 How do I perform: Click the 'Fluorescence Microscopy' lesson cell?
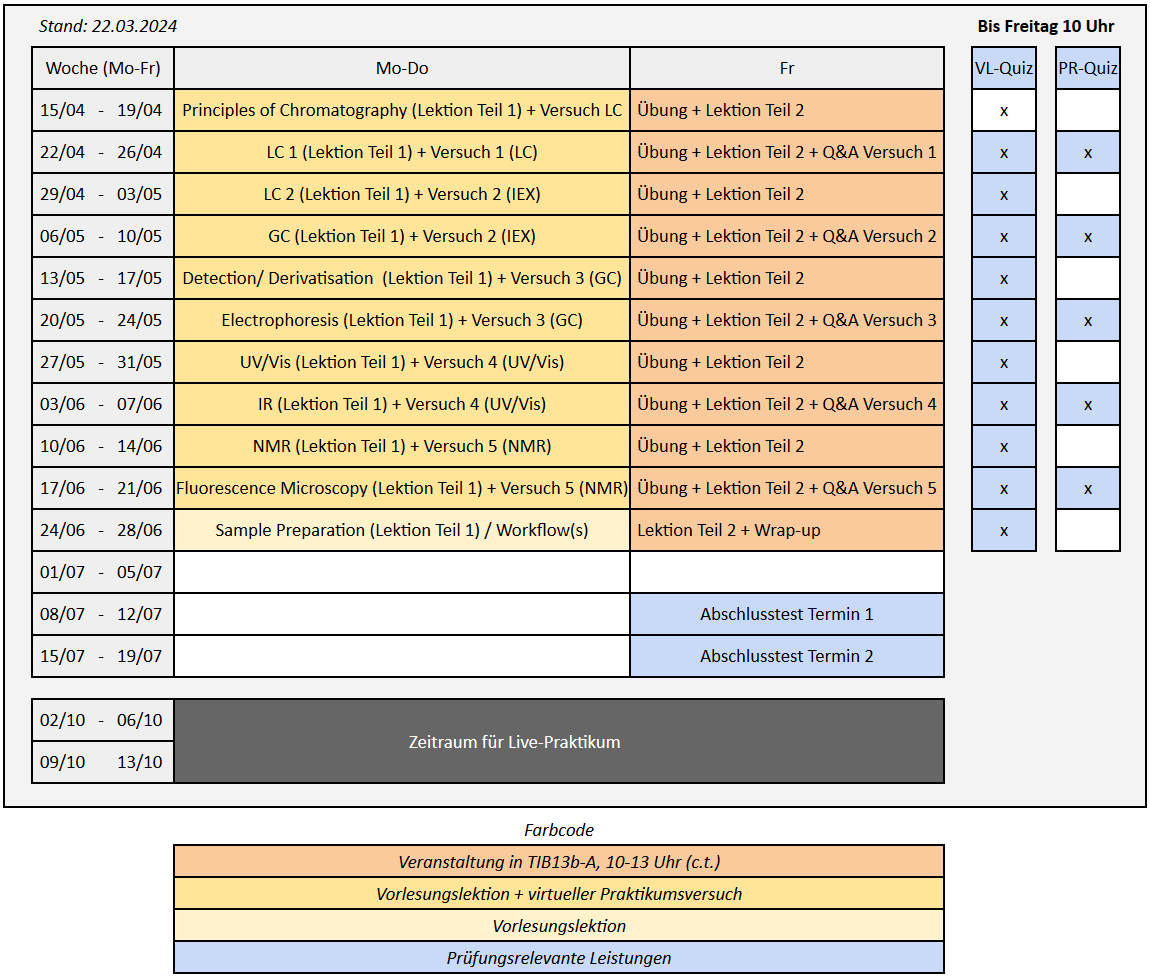tap(402, 488)
